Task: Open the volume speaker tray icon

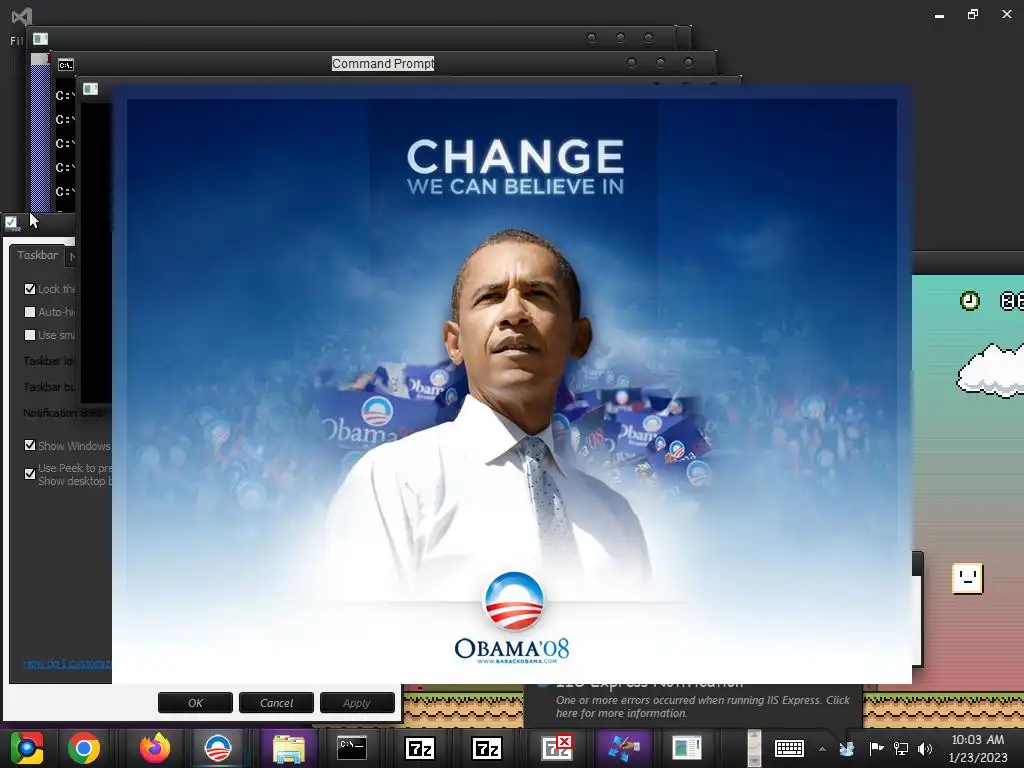Action: click(x=925, y=749)
